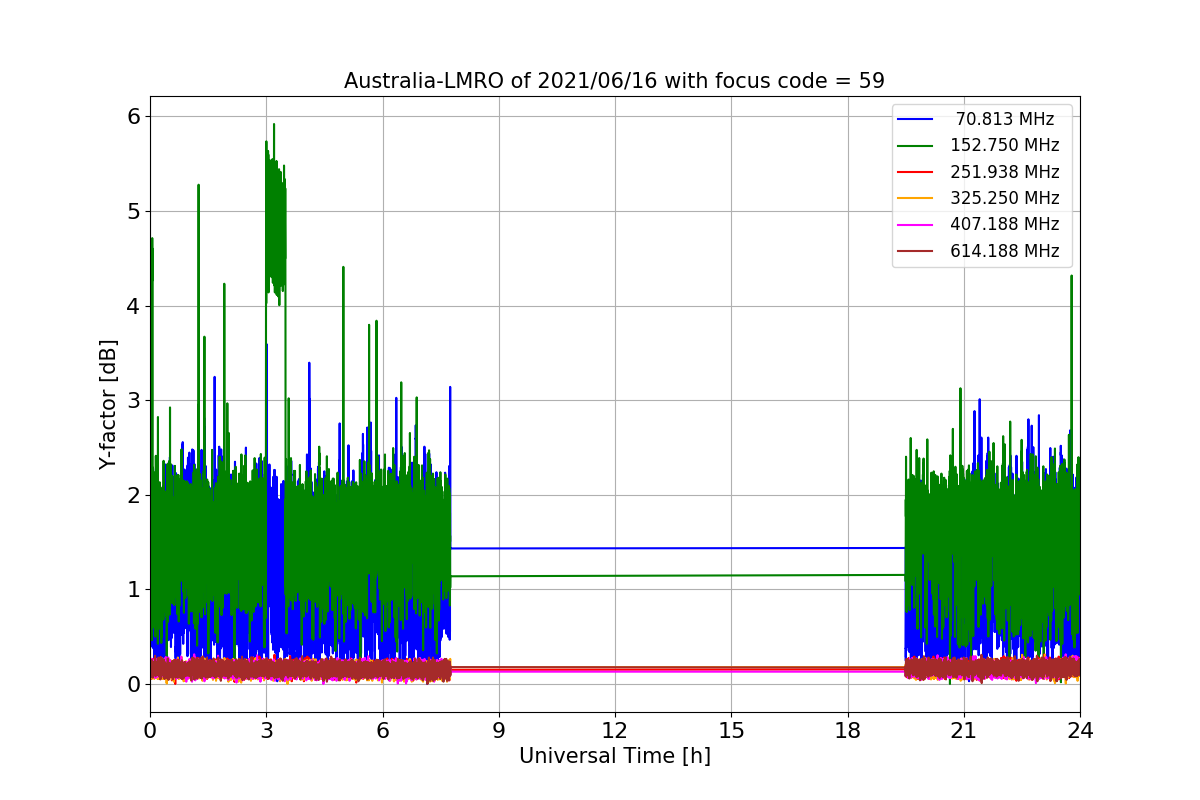Screen dimensions: 1200x800
Task: Click the orange line swatch in legend
Action: (x=915, y=198)
